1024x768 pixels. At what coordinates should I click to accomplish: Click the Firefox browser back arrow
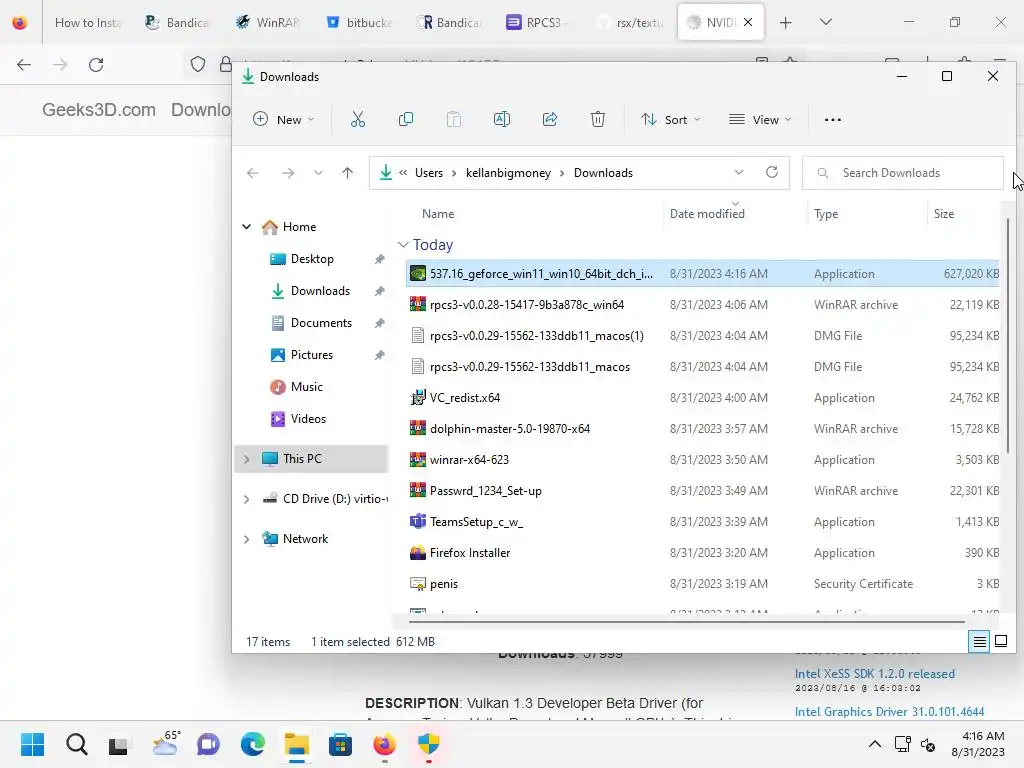24,65
